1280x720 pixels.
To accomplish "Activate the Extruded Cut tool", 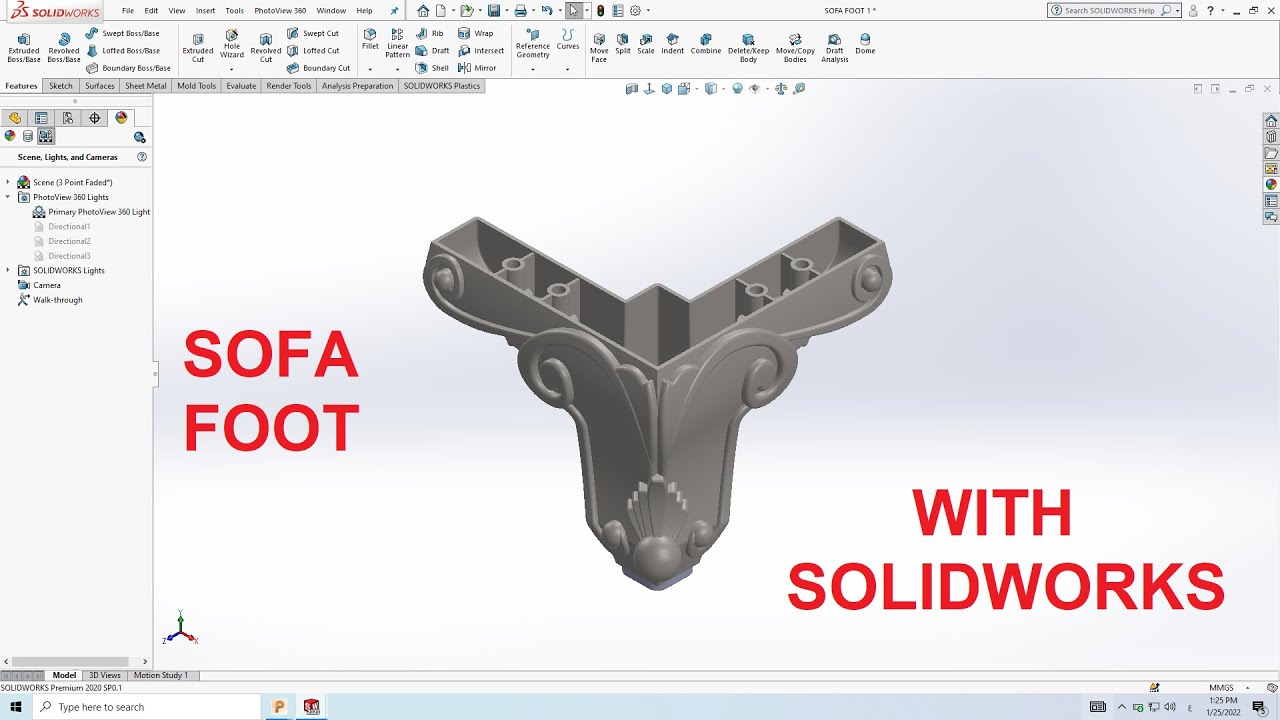I will pyautogui.click(x=198, y=47).
